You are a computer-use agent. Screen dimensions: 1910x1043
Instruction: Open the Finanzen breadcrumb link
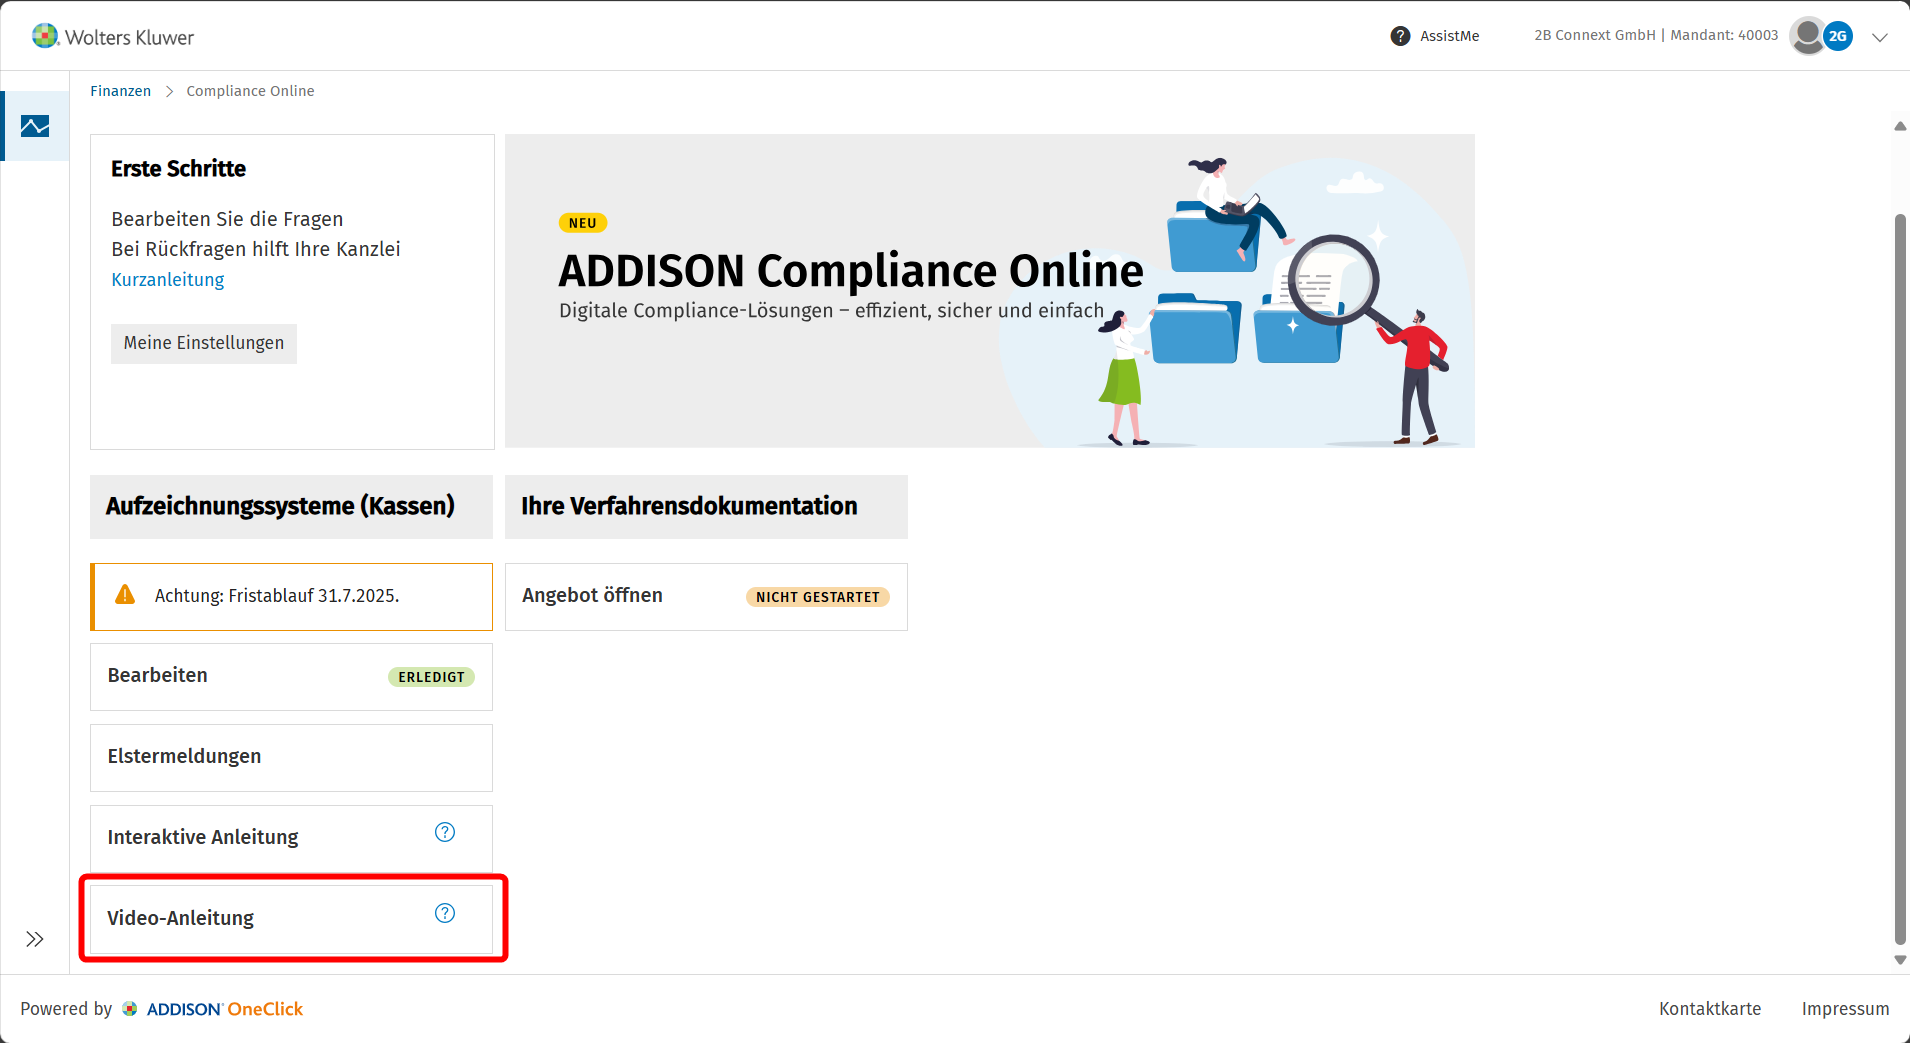pyautogui.click(x=120, y=91)
